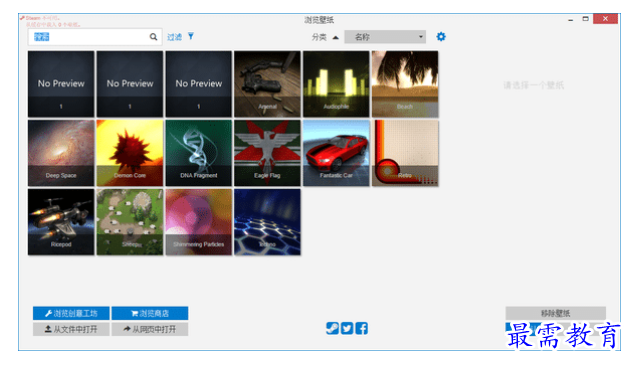Close the 浏览壁纸 window
Image resolution: width=629 pixels, height=367 pixels.
click(605, 19)
